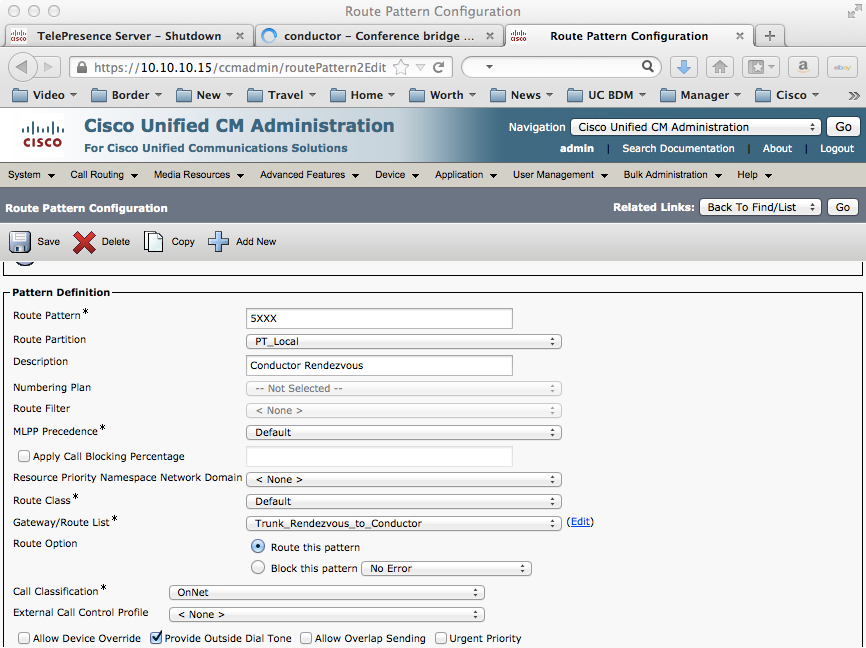Close the conductor Conference bridge tab
Viewport: 866px width, 648px height.
(x=490, y=36)
